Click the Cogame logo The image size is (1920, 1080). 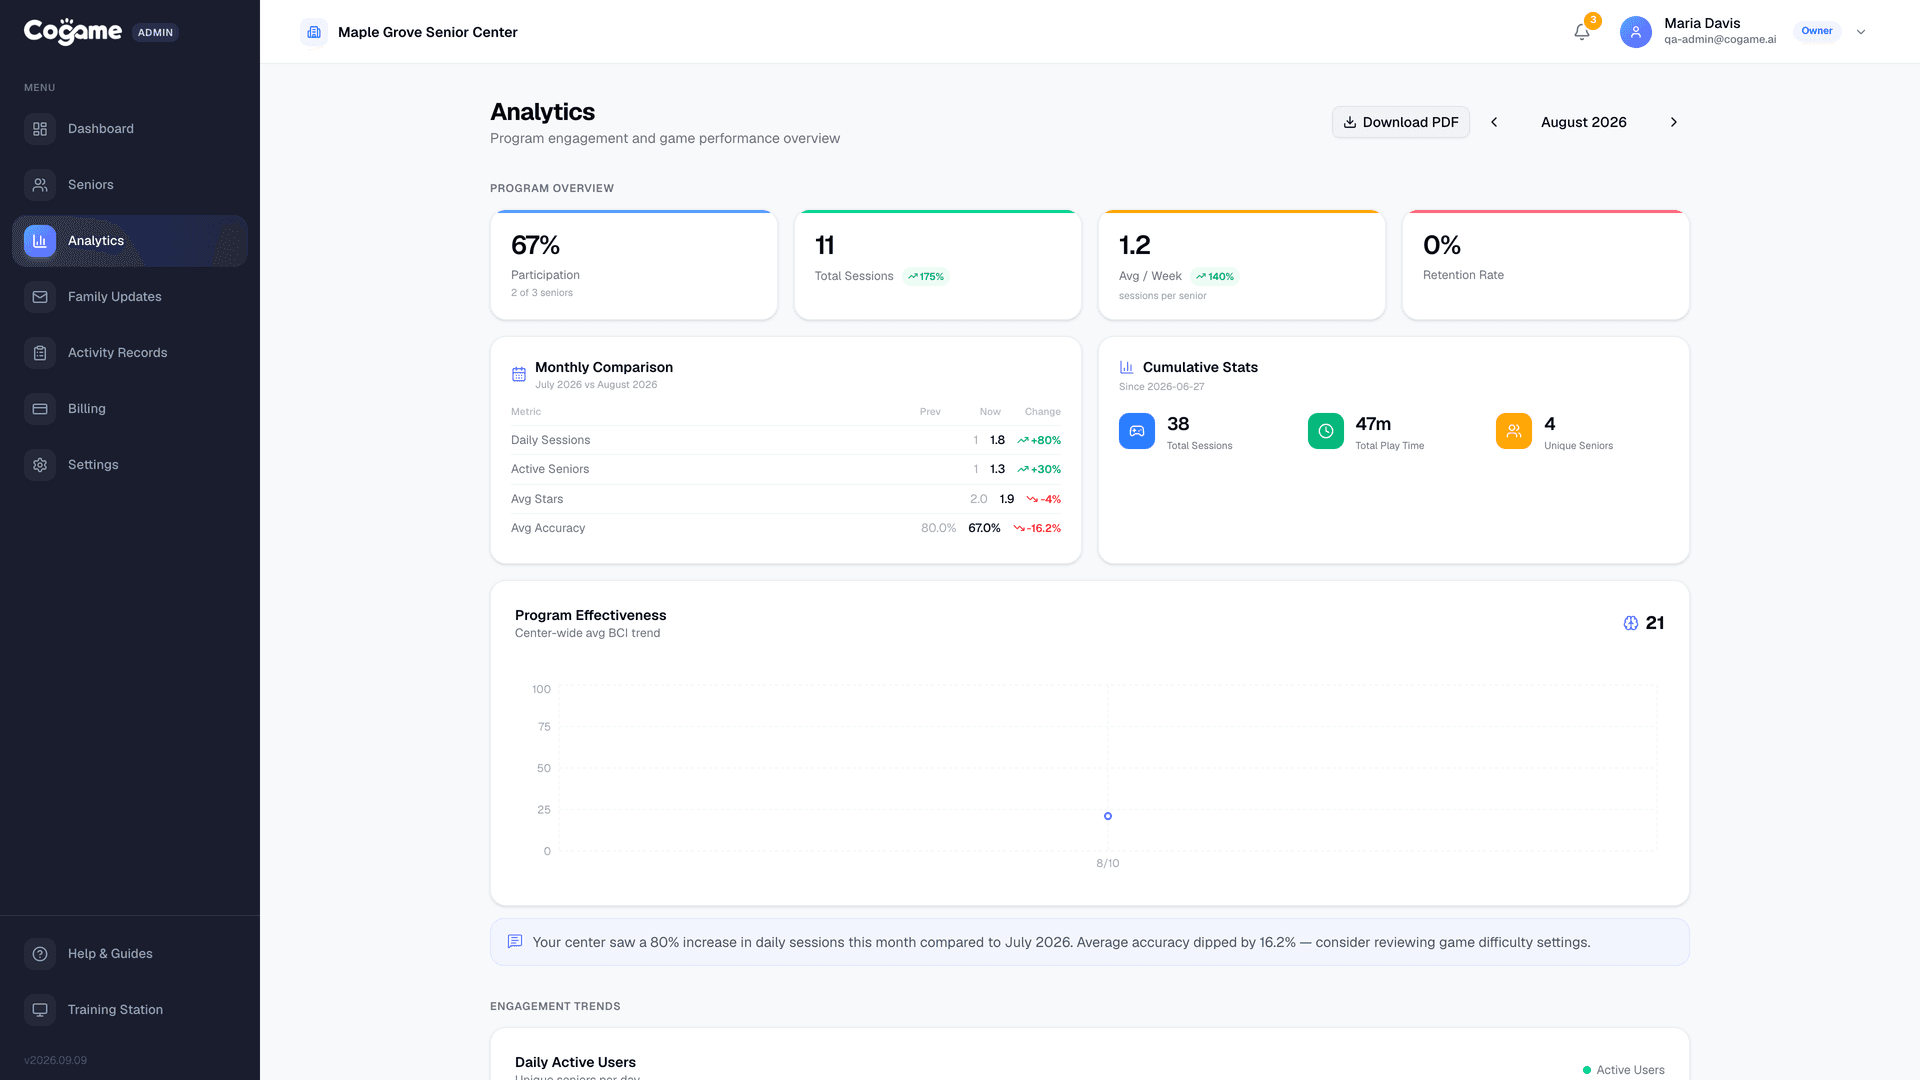coord(73,32)
